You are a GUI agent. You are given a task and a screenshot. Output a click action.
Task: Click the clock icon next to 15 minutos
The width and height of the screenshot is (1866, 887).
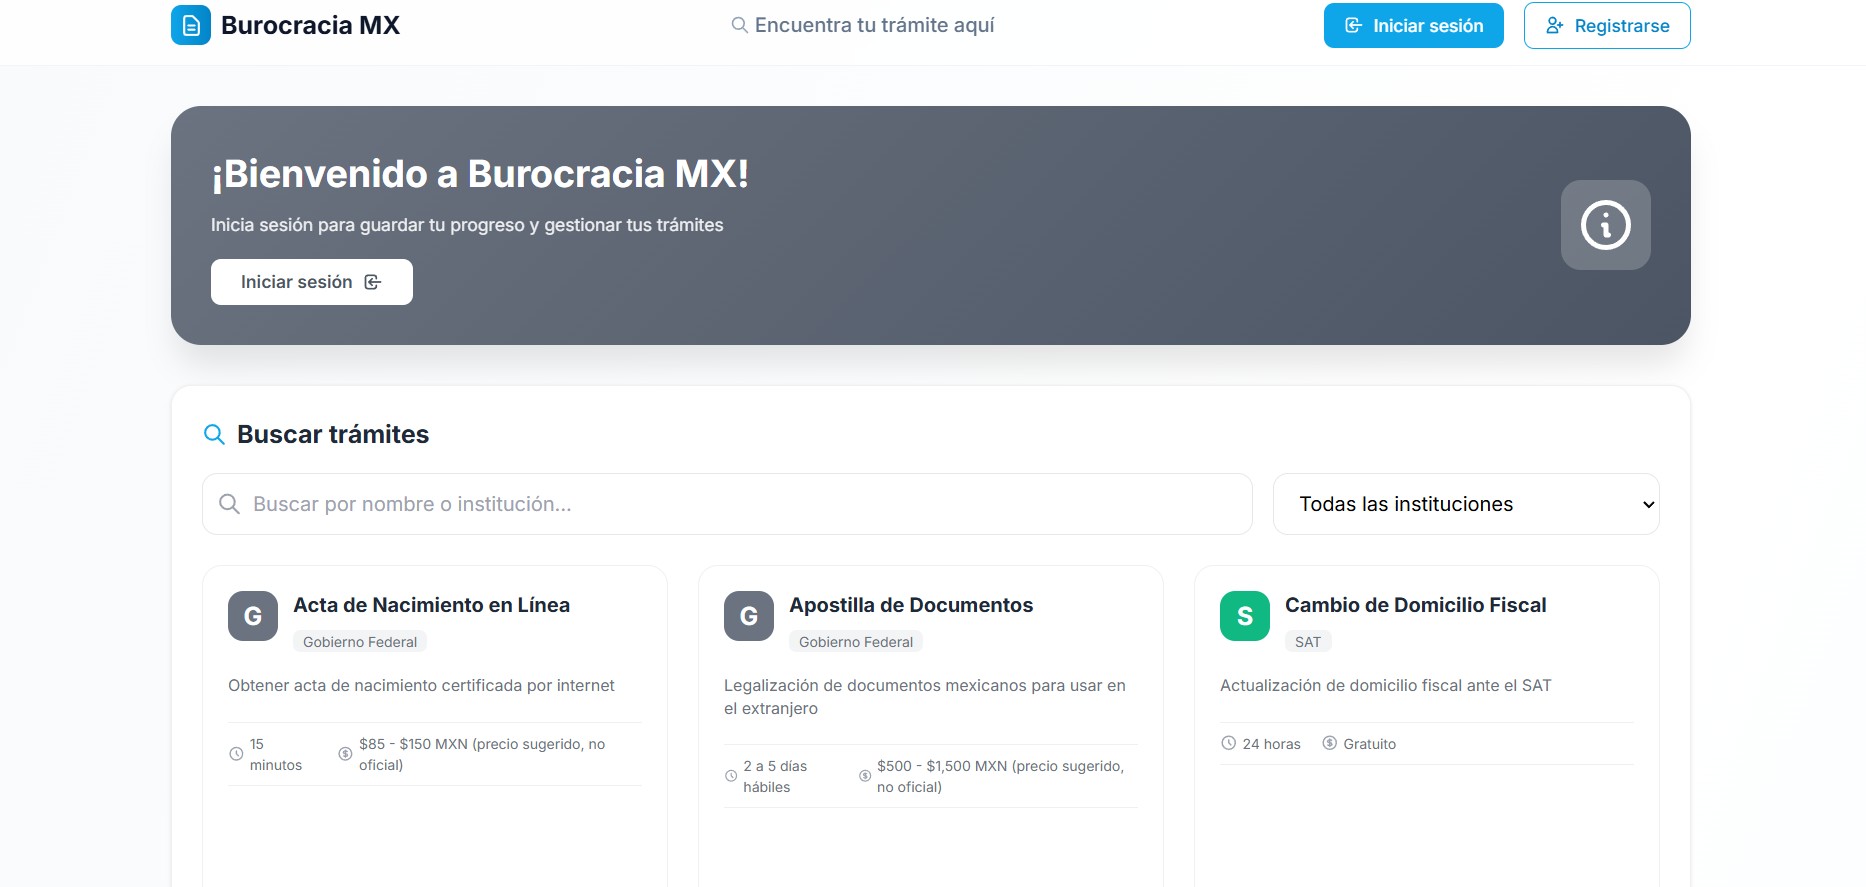click(x=236, y=754)
